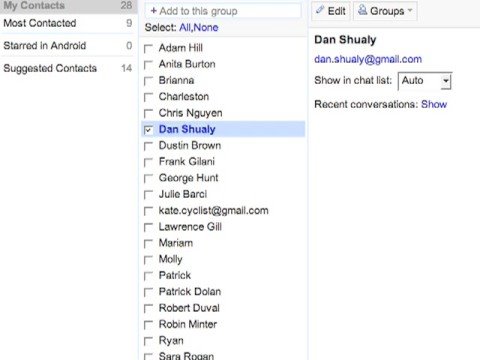The width and height of the screenshot is (480, 360).
Task: Select contact kate.cyclist@gmail.com name
Action: point(213,211)
